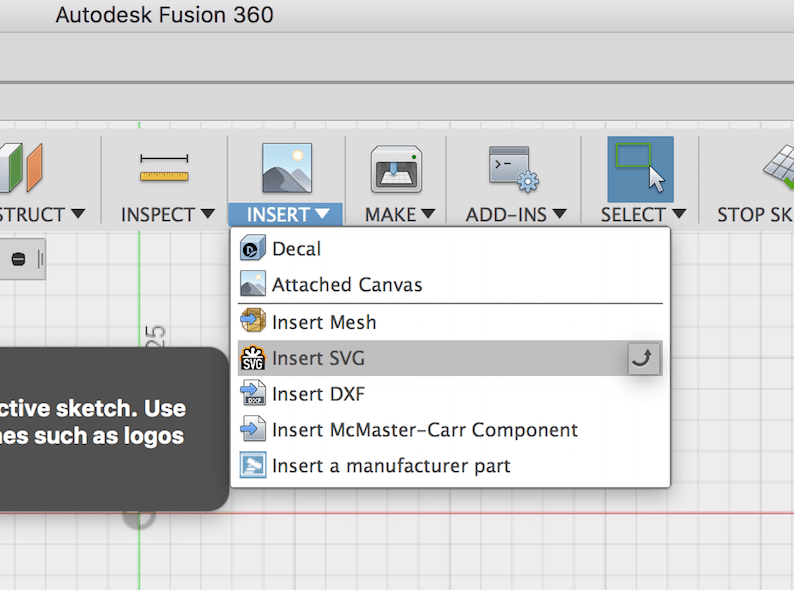Screen dimensions: 794x590
Task: Open the ADD-INS dropdown menu
Action: pos(515,215)
